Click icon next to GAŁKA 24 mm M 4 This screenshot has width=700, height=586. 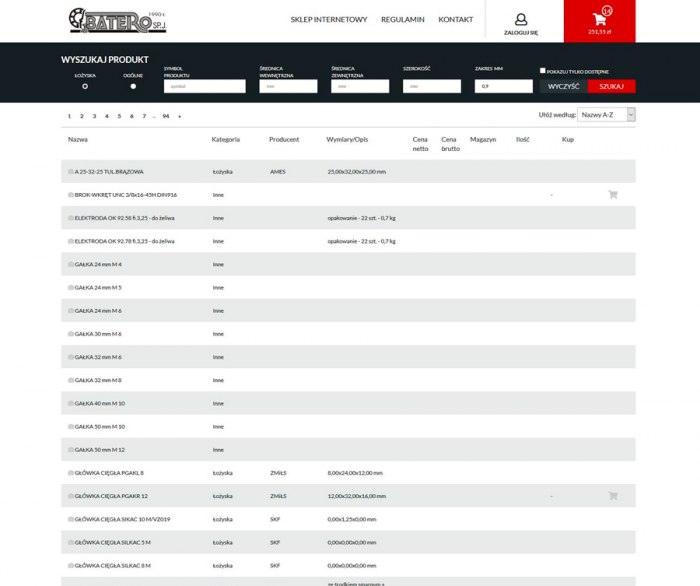point(71,264)
